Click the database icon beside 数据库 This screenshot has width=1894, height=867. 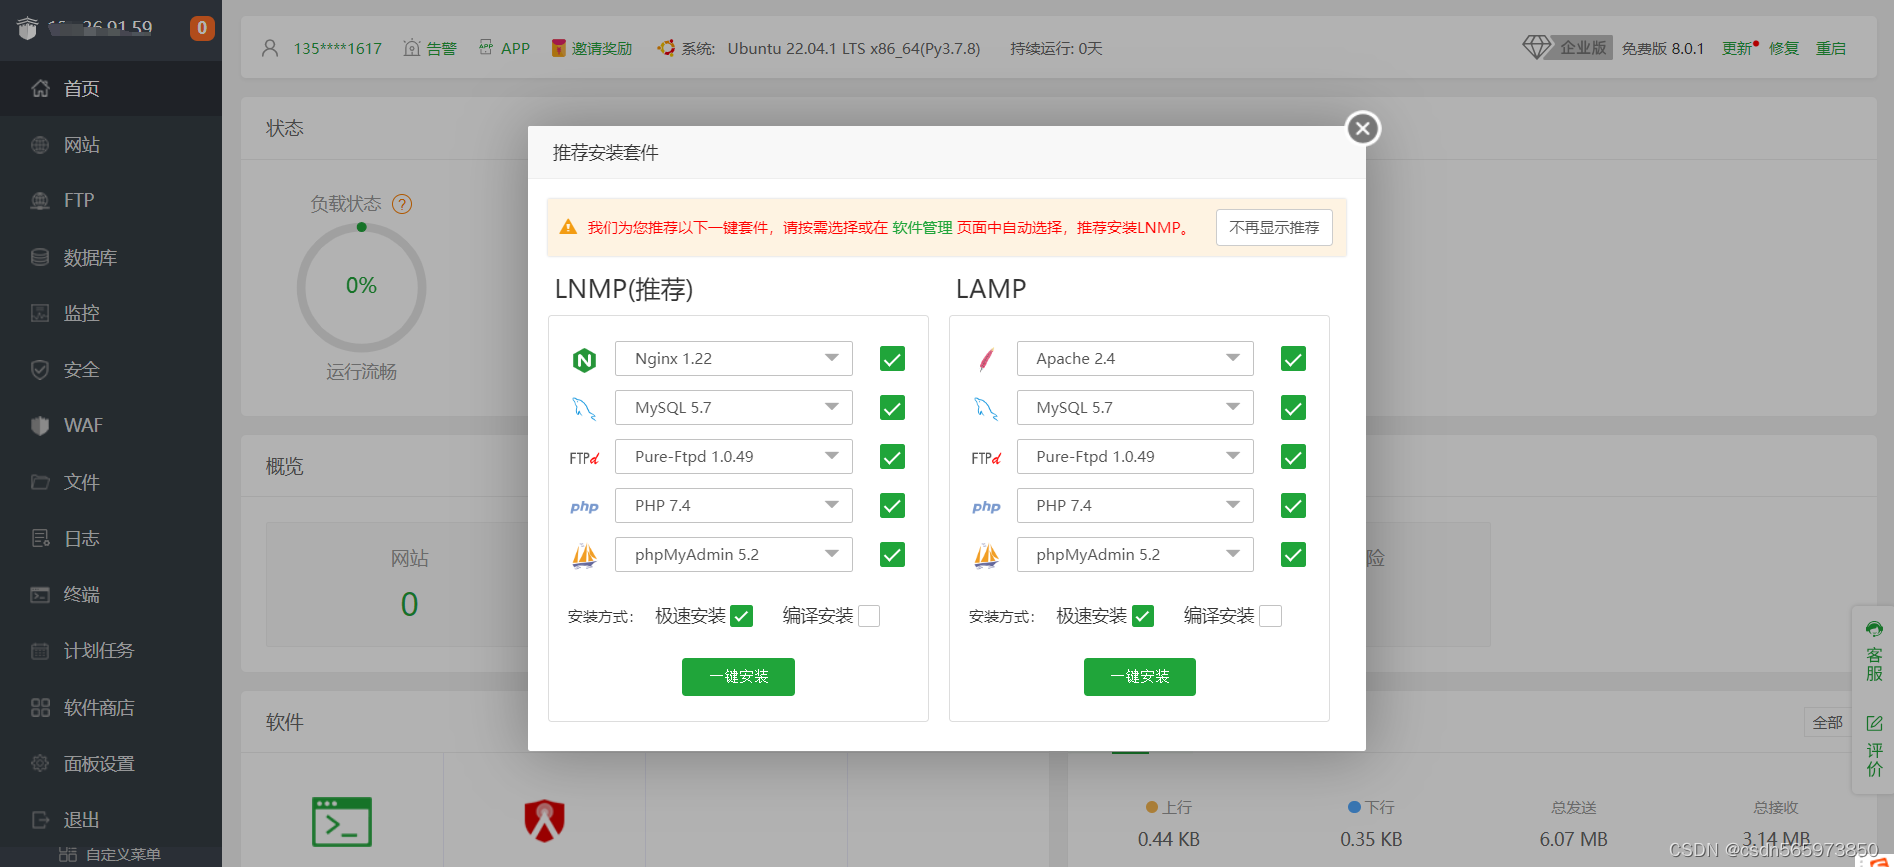tap(40, 257)
